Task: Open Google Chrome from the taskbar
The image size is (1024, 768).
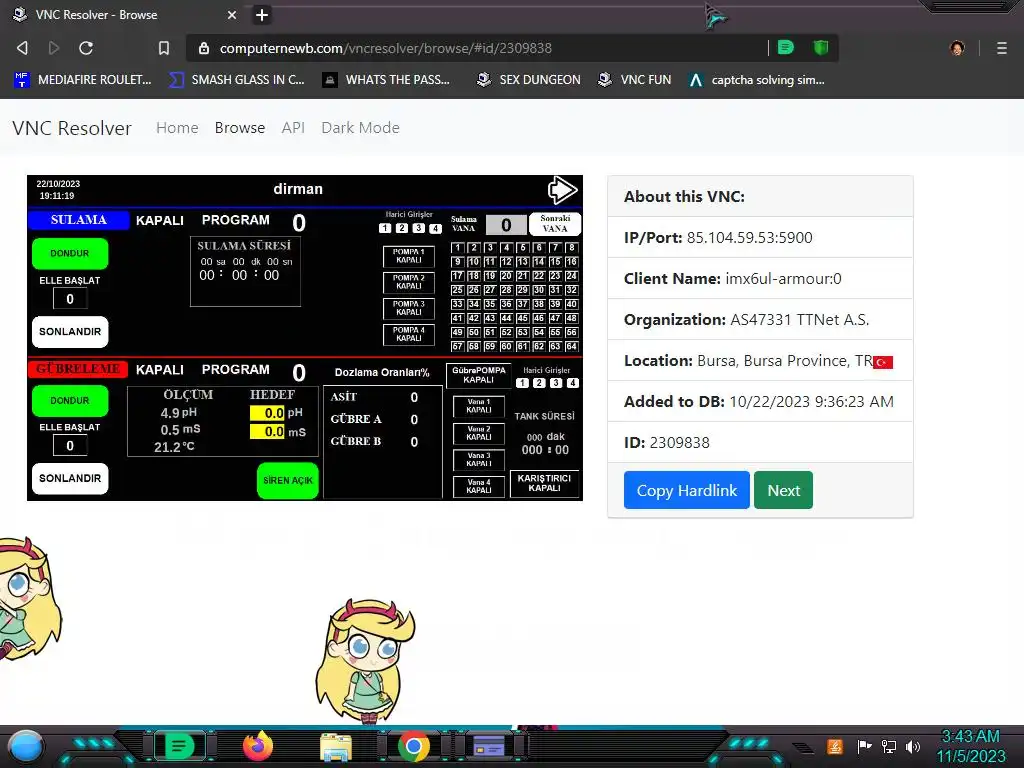Action: [413, 747]
